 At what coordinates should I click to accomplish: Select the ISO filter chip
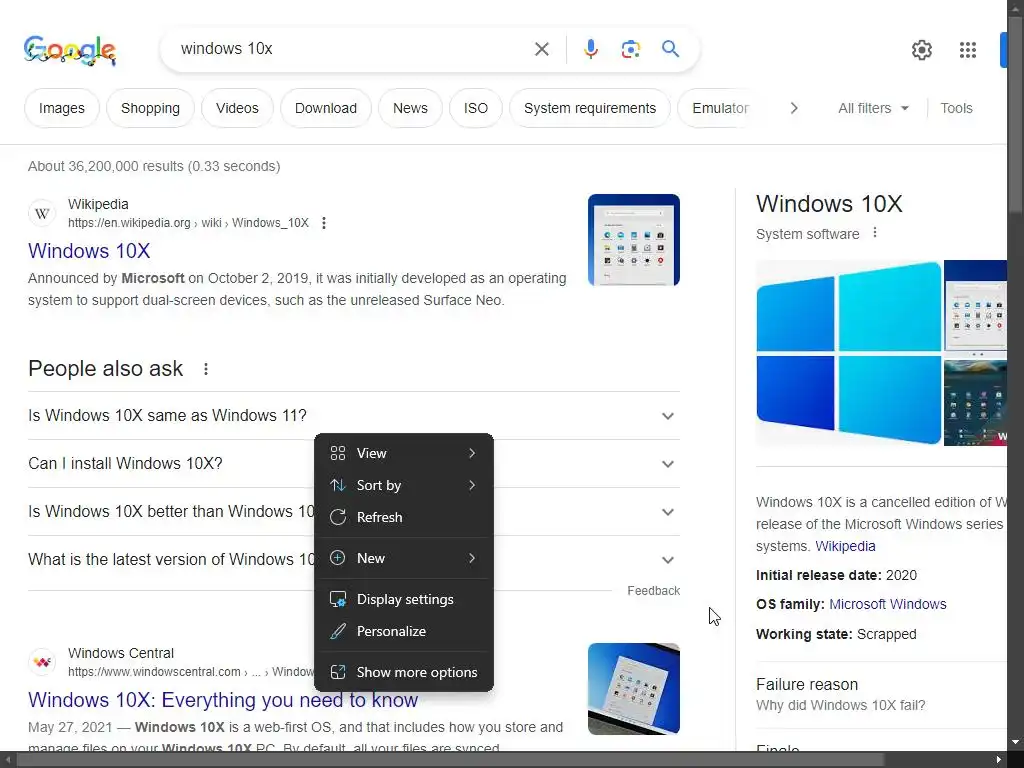tap(475, 108)
